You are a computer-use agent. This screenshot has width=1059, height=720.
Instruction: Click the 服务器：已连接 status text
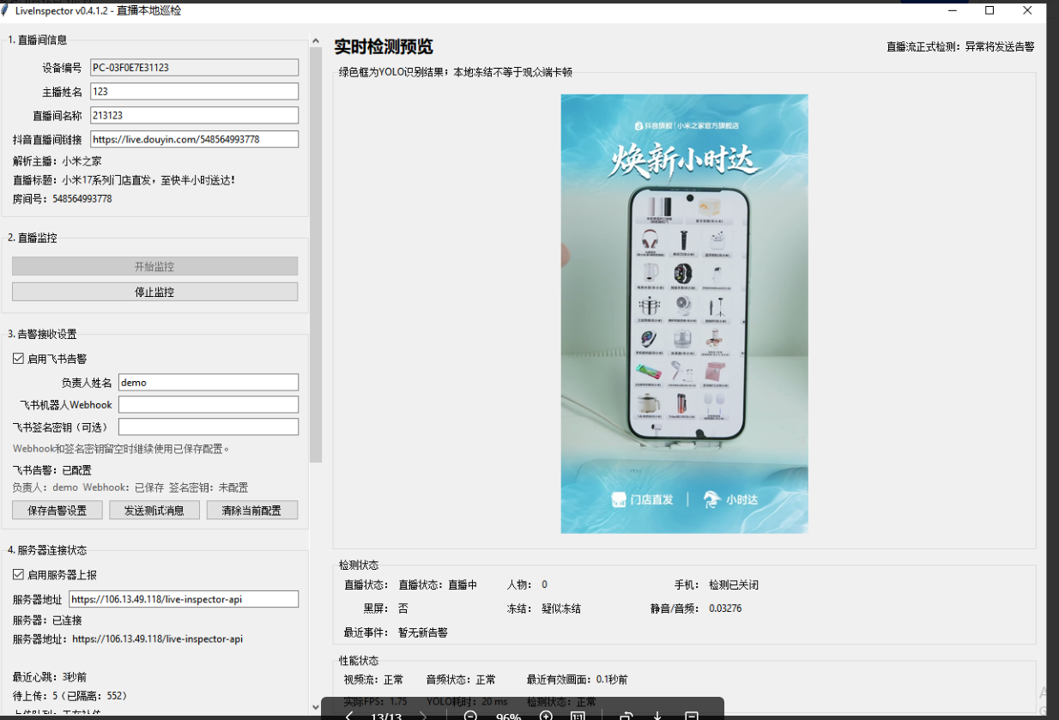click(47, 620)
